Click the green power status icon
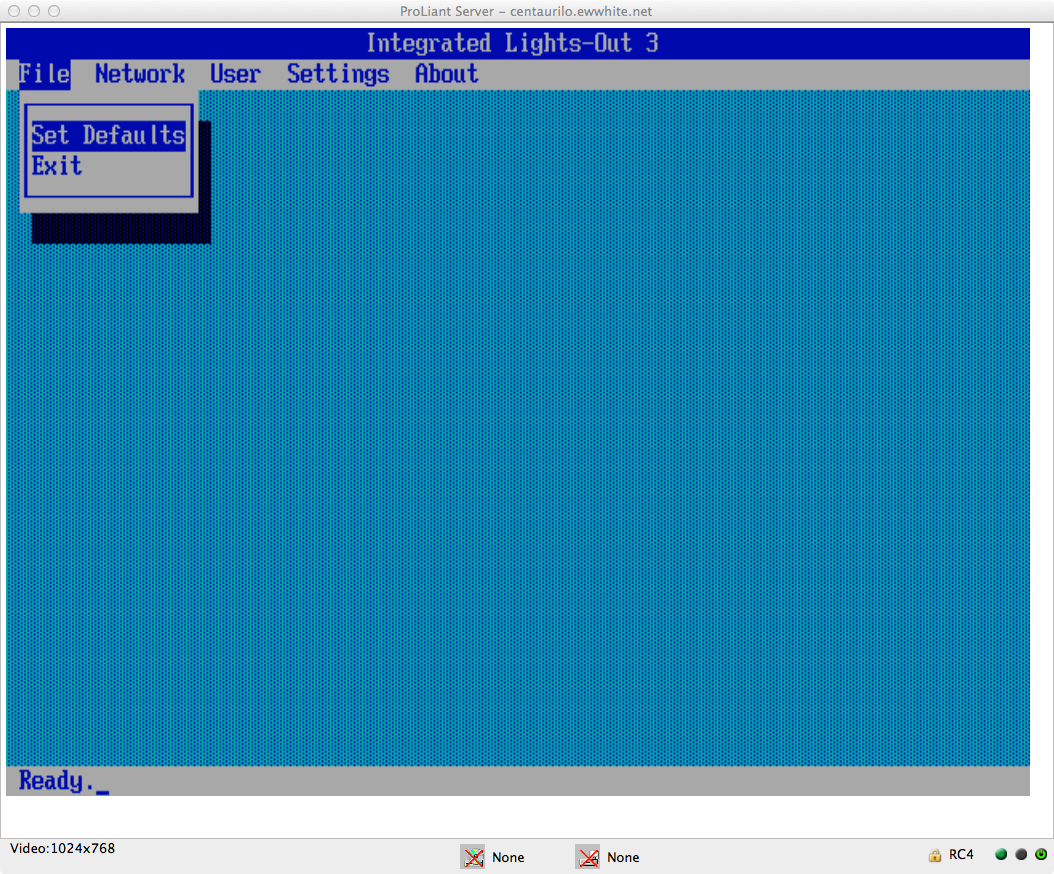The width and height of the screenshot is (1054, 874). click(x=1041, y=855)
